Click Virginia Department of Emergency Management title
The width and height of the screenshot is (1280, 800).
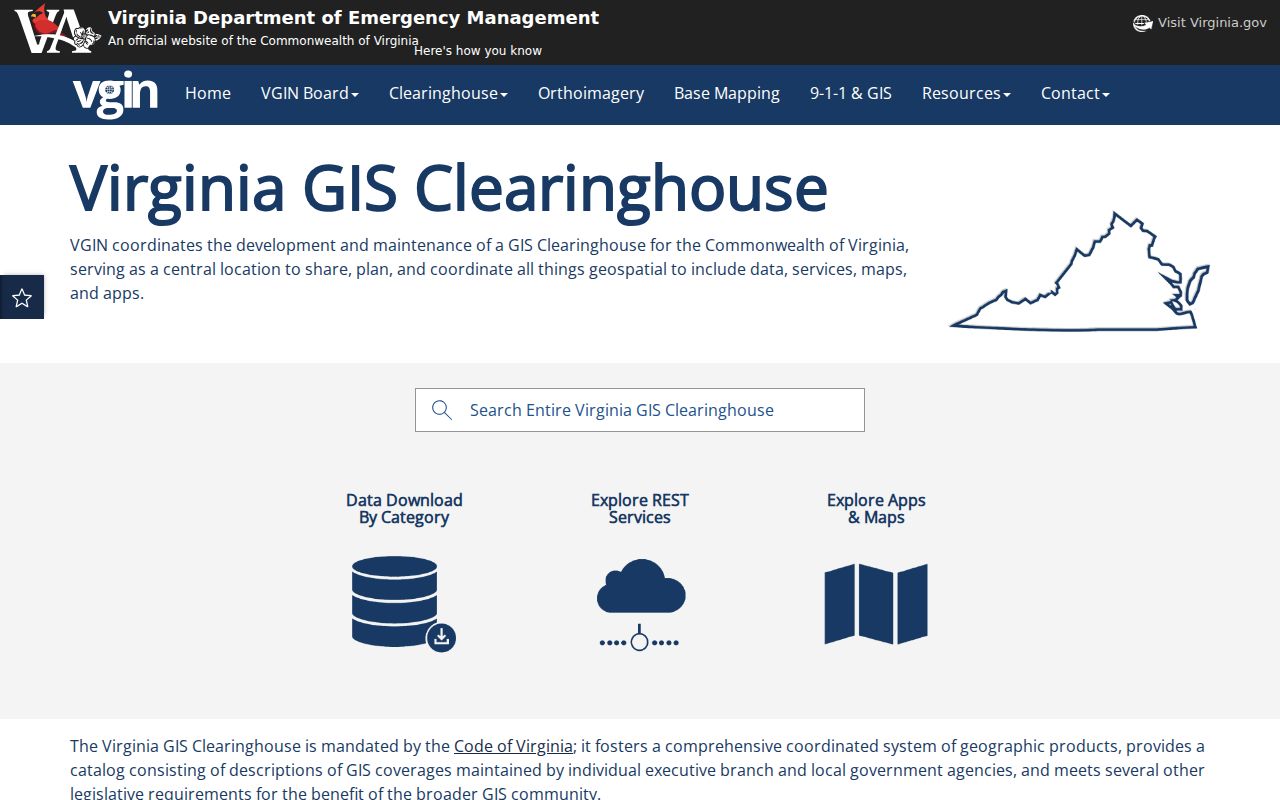(x=354, y=18)
